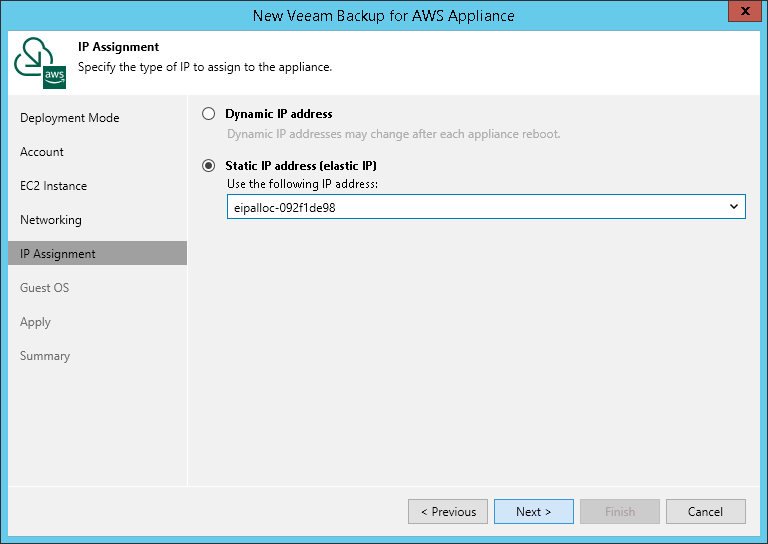Open the Apply step in sidebar

tap(35, 322)
